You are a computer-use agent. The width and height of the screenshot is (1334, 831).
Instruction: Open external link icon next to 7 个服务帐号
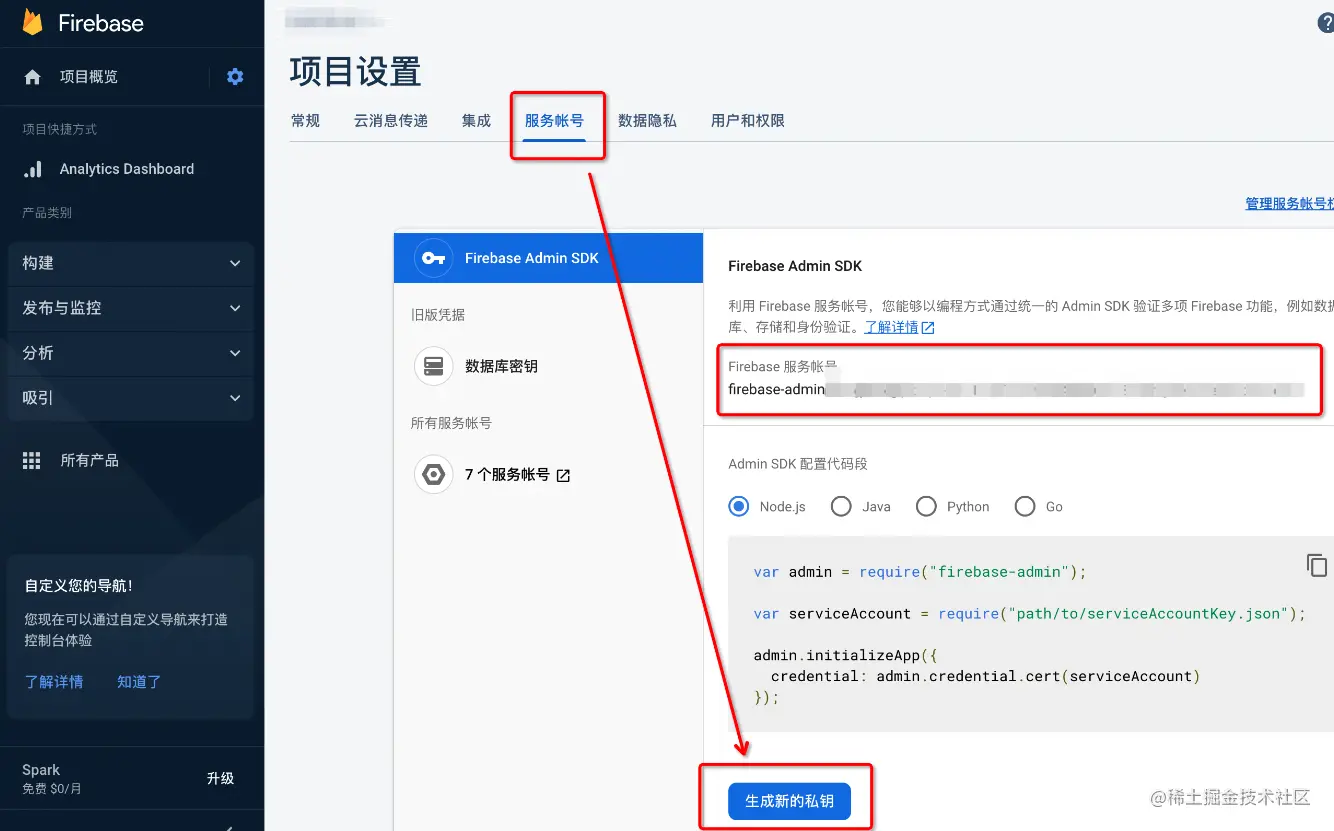563,476
